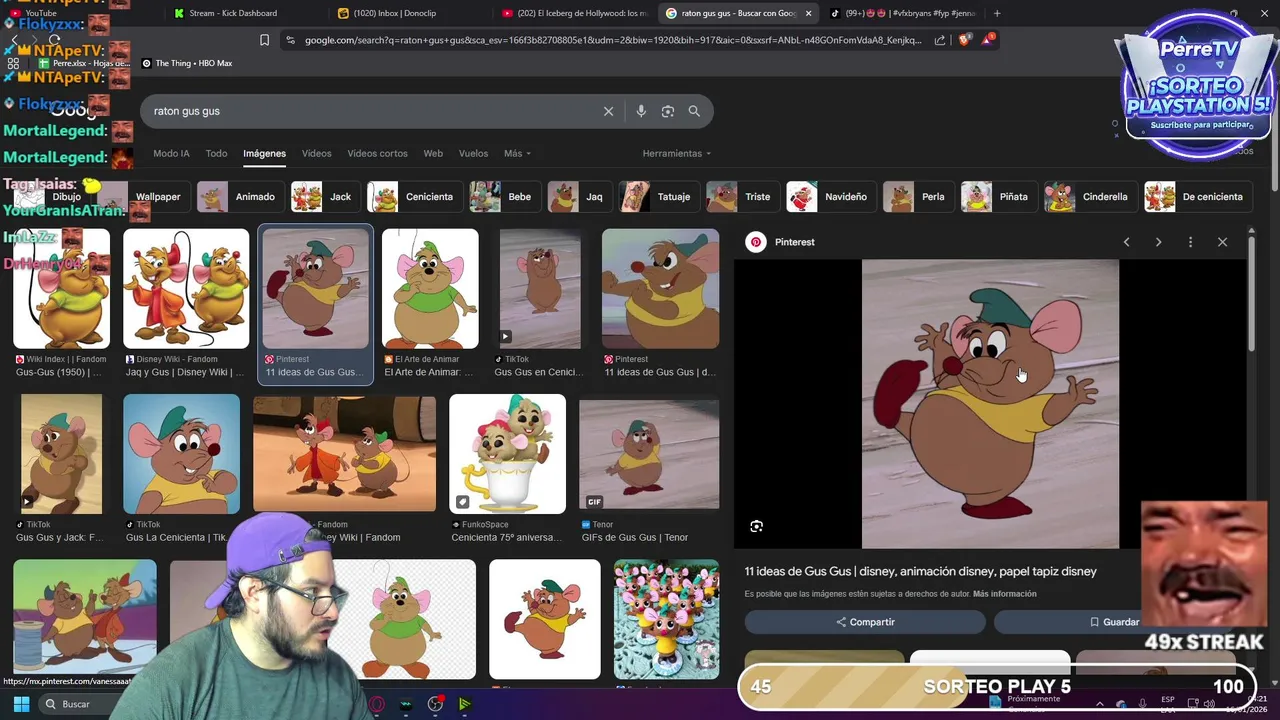Submit search with the magnifier icon
Viewport: 1280px width, 720px height.
[x=694, y=111]
